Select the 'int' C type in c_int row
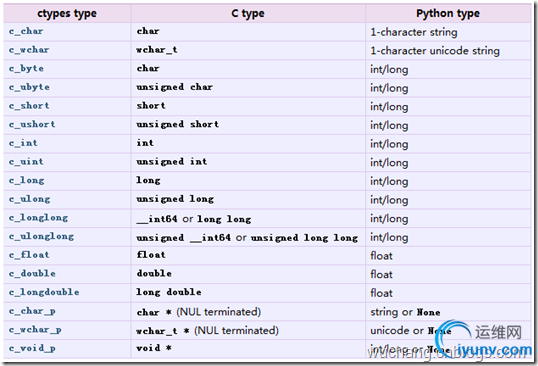Screen dimensions: 538x366 pos(145,143)
